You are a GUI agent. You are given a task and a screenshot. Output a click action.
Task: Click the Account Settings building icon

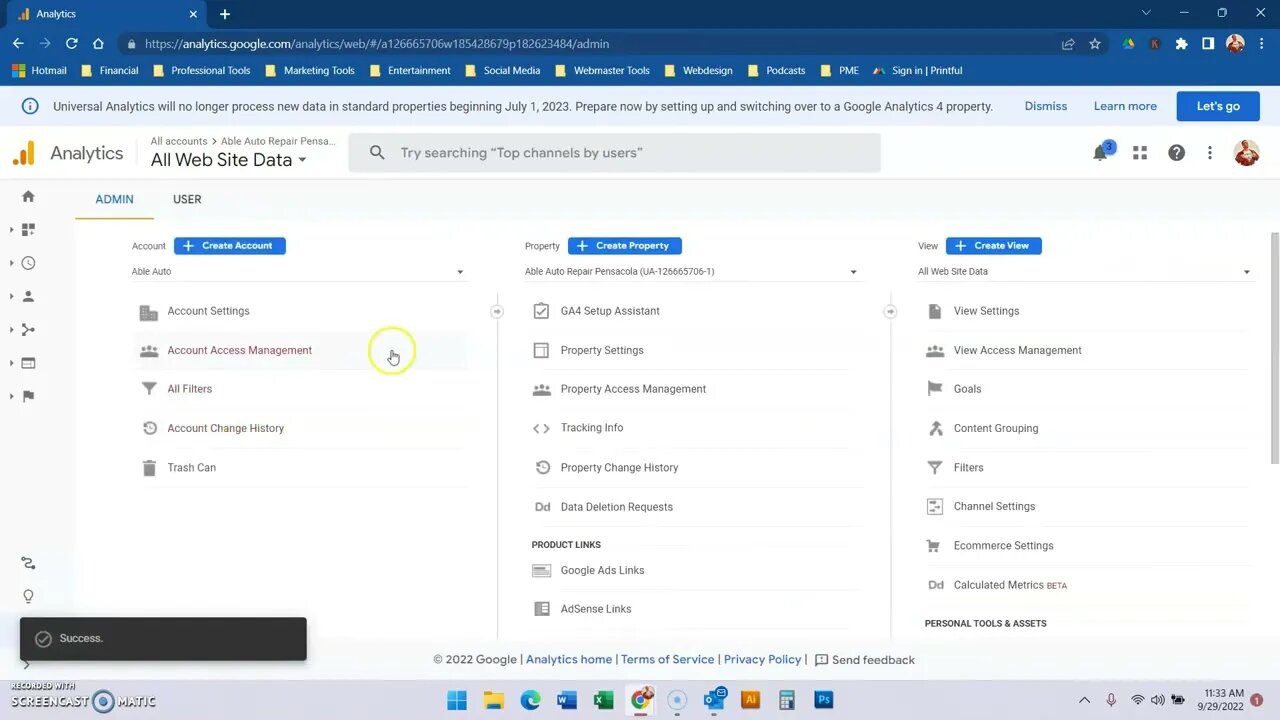149,312
